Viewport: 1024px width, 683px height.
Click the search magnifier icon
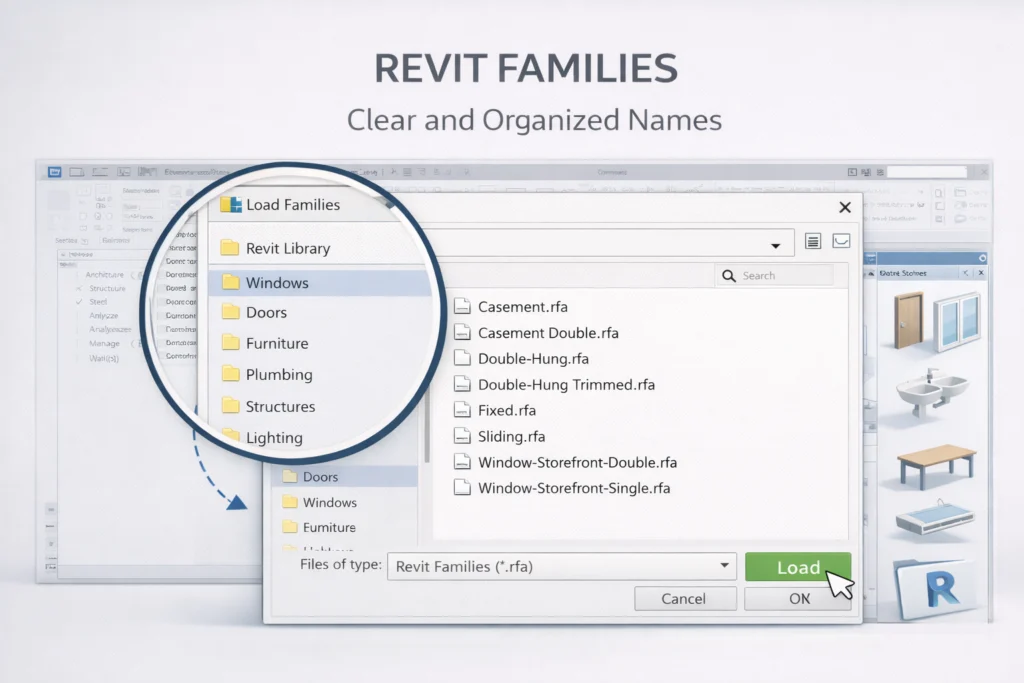tap(731, 275)
